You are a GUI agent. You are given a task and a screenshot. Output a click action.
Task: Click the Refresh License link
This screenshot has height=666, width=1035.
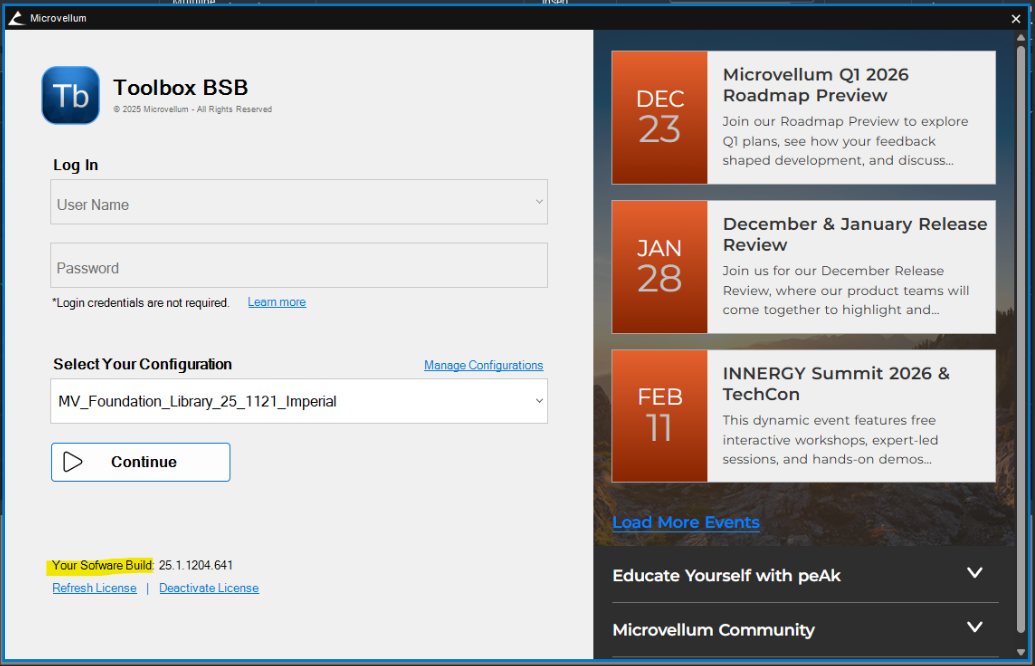(x=94, y=588)
